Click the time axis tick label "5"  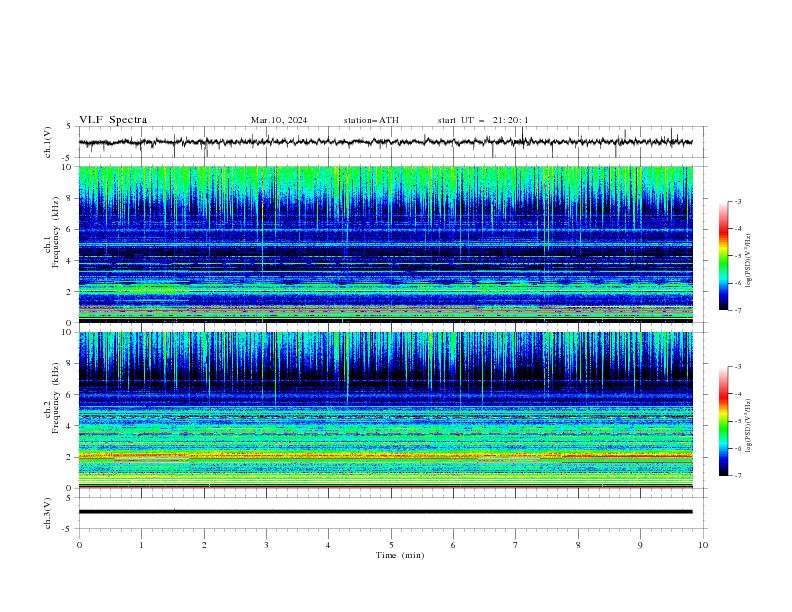391,545
